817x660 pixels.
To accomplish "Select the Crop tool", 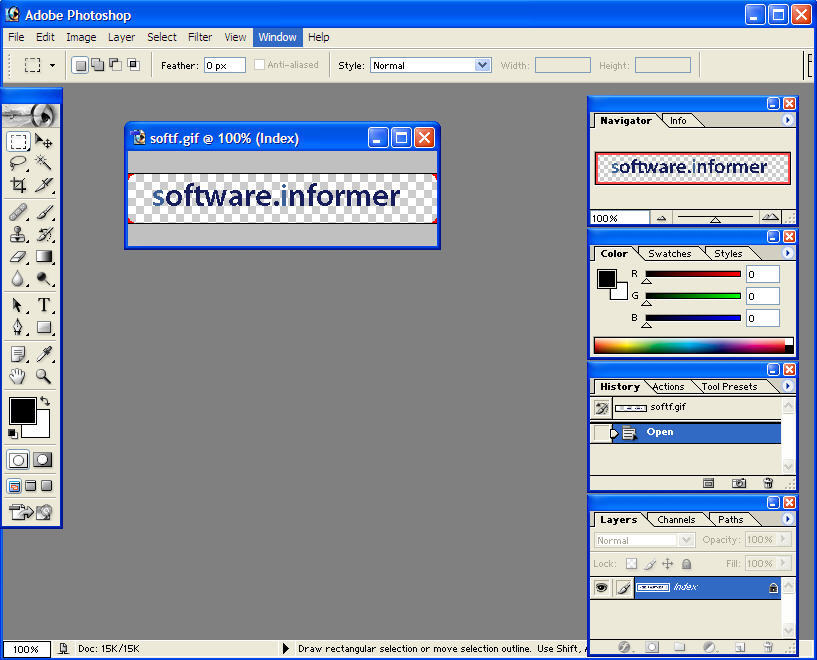I will click(x=18, y=185).
